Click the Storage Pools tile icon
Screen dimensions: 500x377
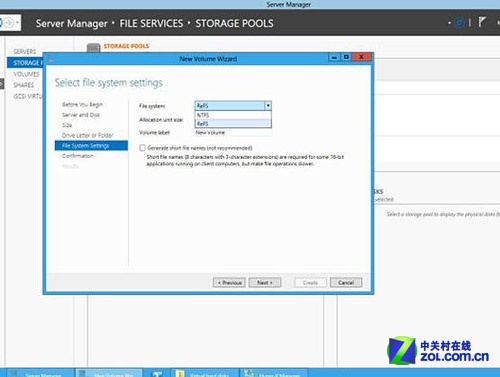(93, 48)
